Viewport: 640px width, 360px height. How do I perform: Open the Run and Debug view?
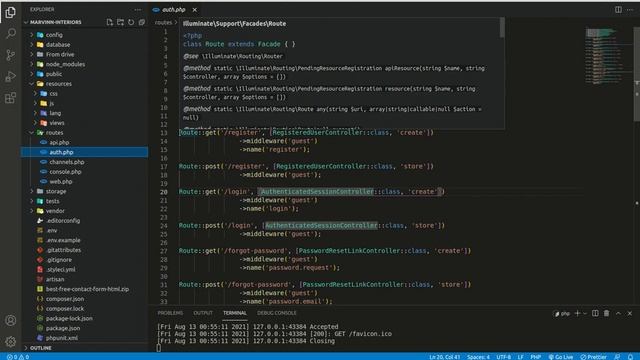coord(11,76)
